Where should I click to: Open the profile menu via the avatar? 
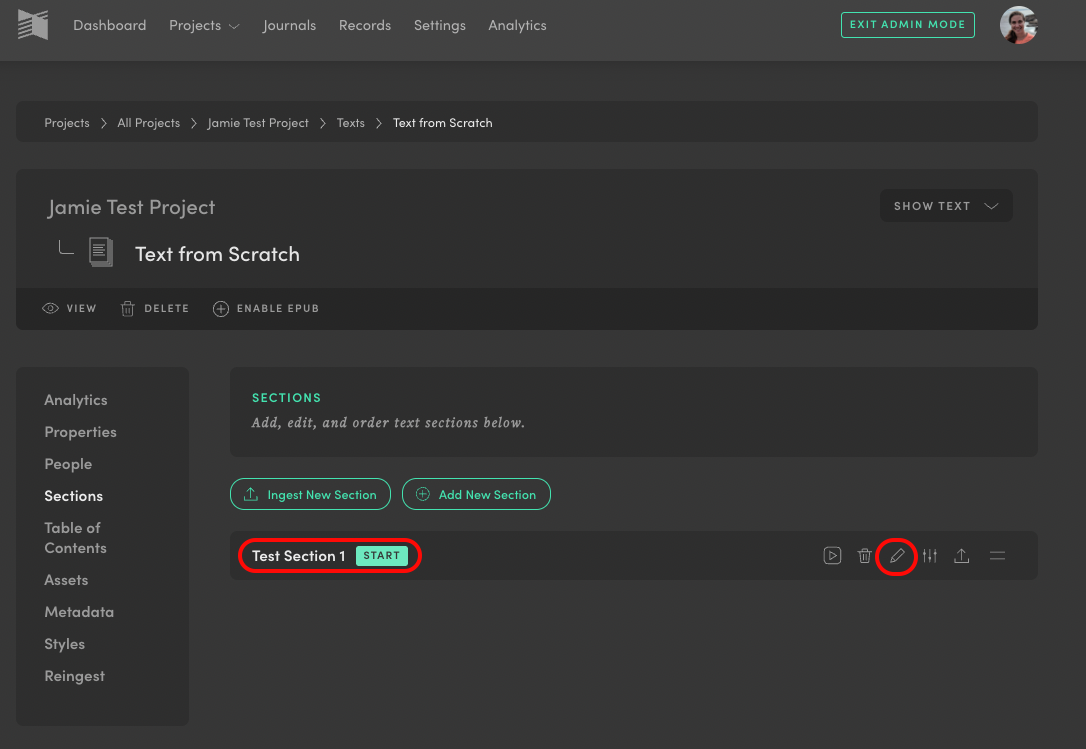click(x=1018, y=25)
